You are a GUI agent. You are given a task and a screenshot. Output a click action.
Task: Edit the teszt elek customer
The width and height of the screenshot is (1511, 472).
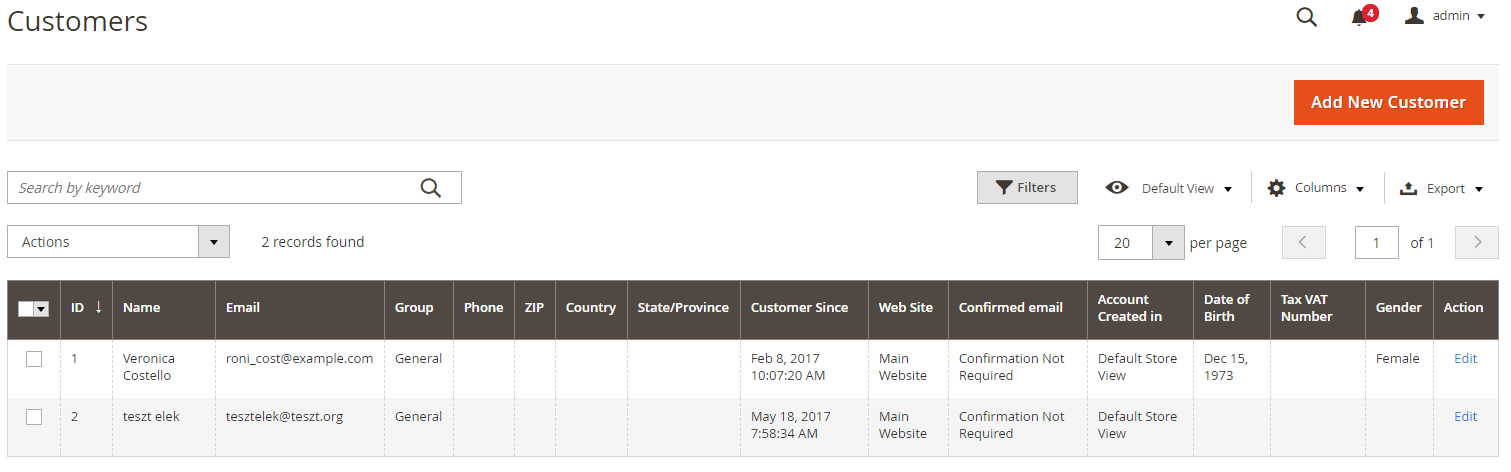coord(1465,416)
